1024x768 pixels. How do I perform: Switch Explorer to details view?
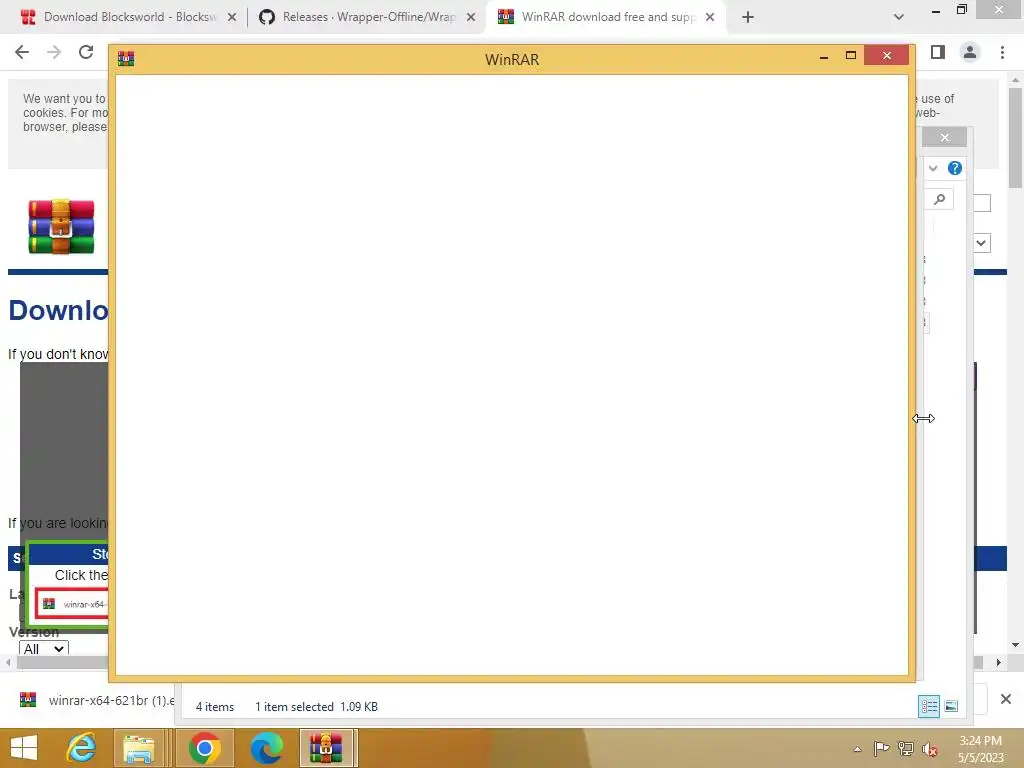click(x=929, y=706)
